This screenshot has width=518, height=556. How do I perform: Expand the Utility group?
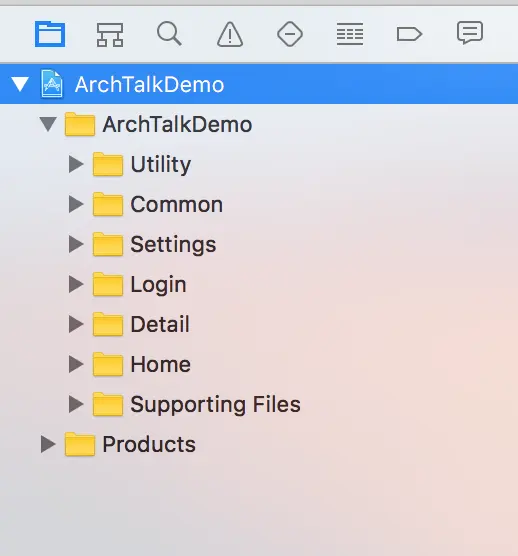[x=76, y=164]
